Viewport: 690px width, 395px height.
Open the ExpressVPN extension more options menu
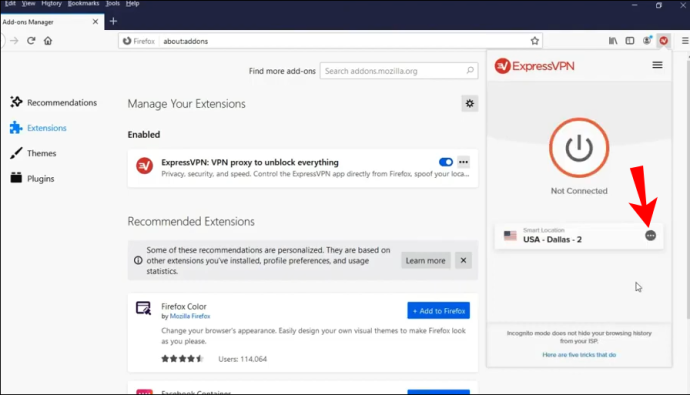pos(463,162)
